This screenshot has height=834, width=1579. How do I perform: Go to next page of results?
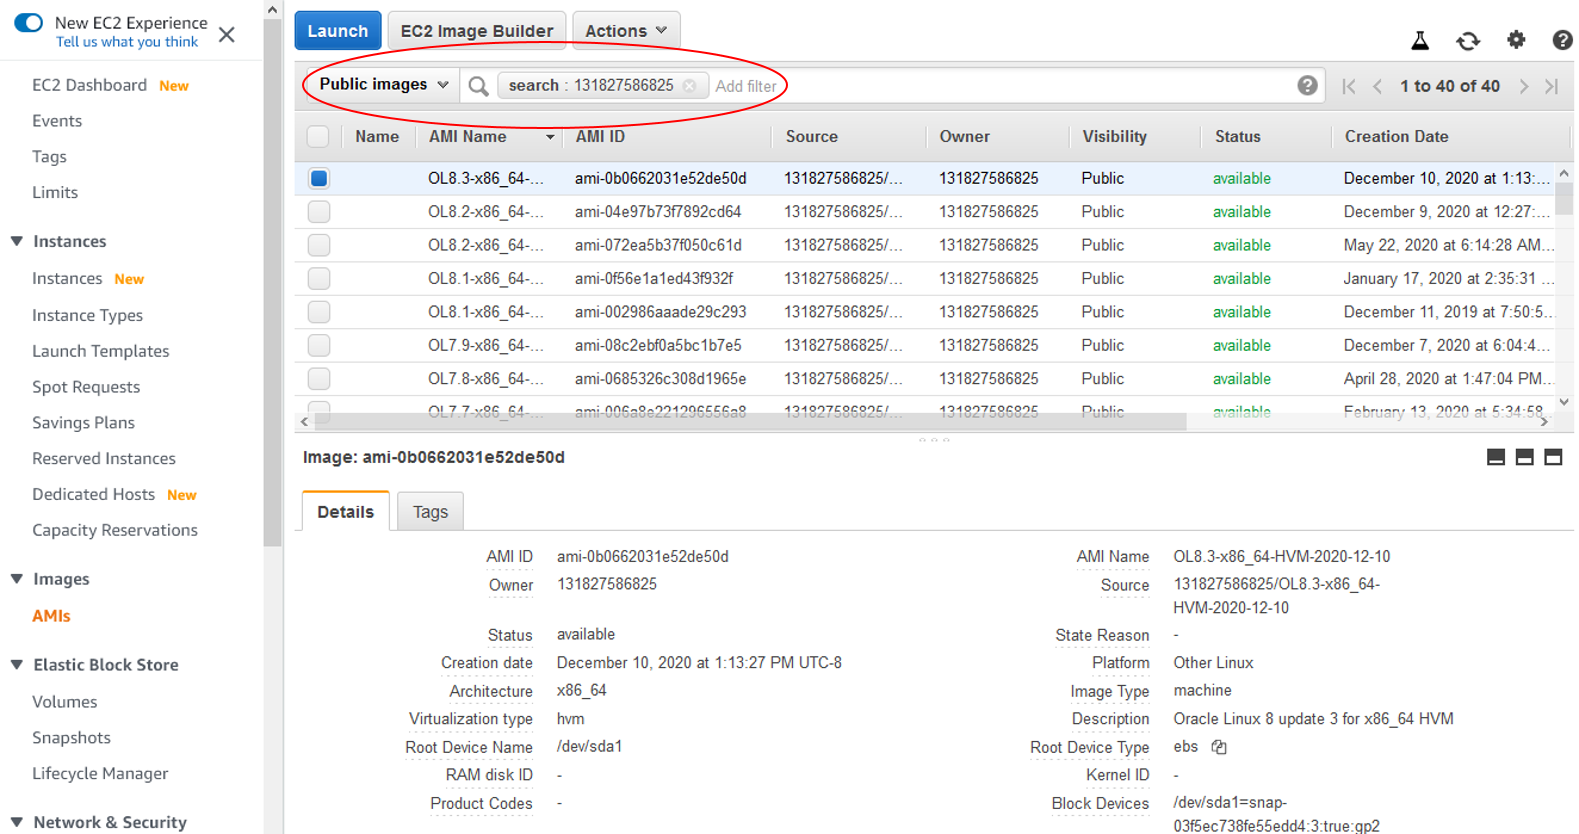point(1524,86)
